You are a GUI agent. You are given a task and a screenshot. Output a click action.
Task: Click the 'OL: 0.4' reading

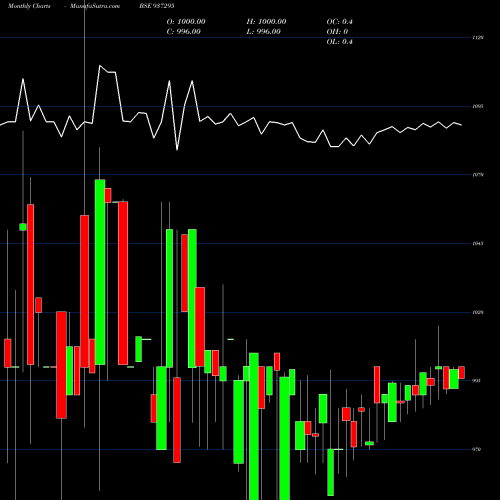point(340,42)
